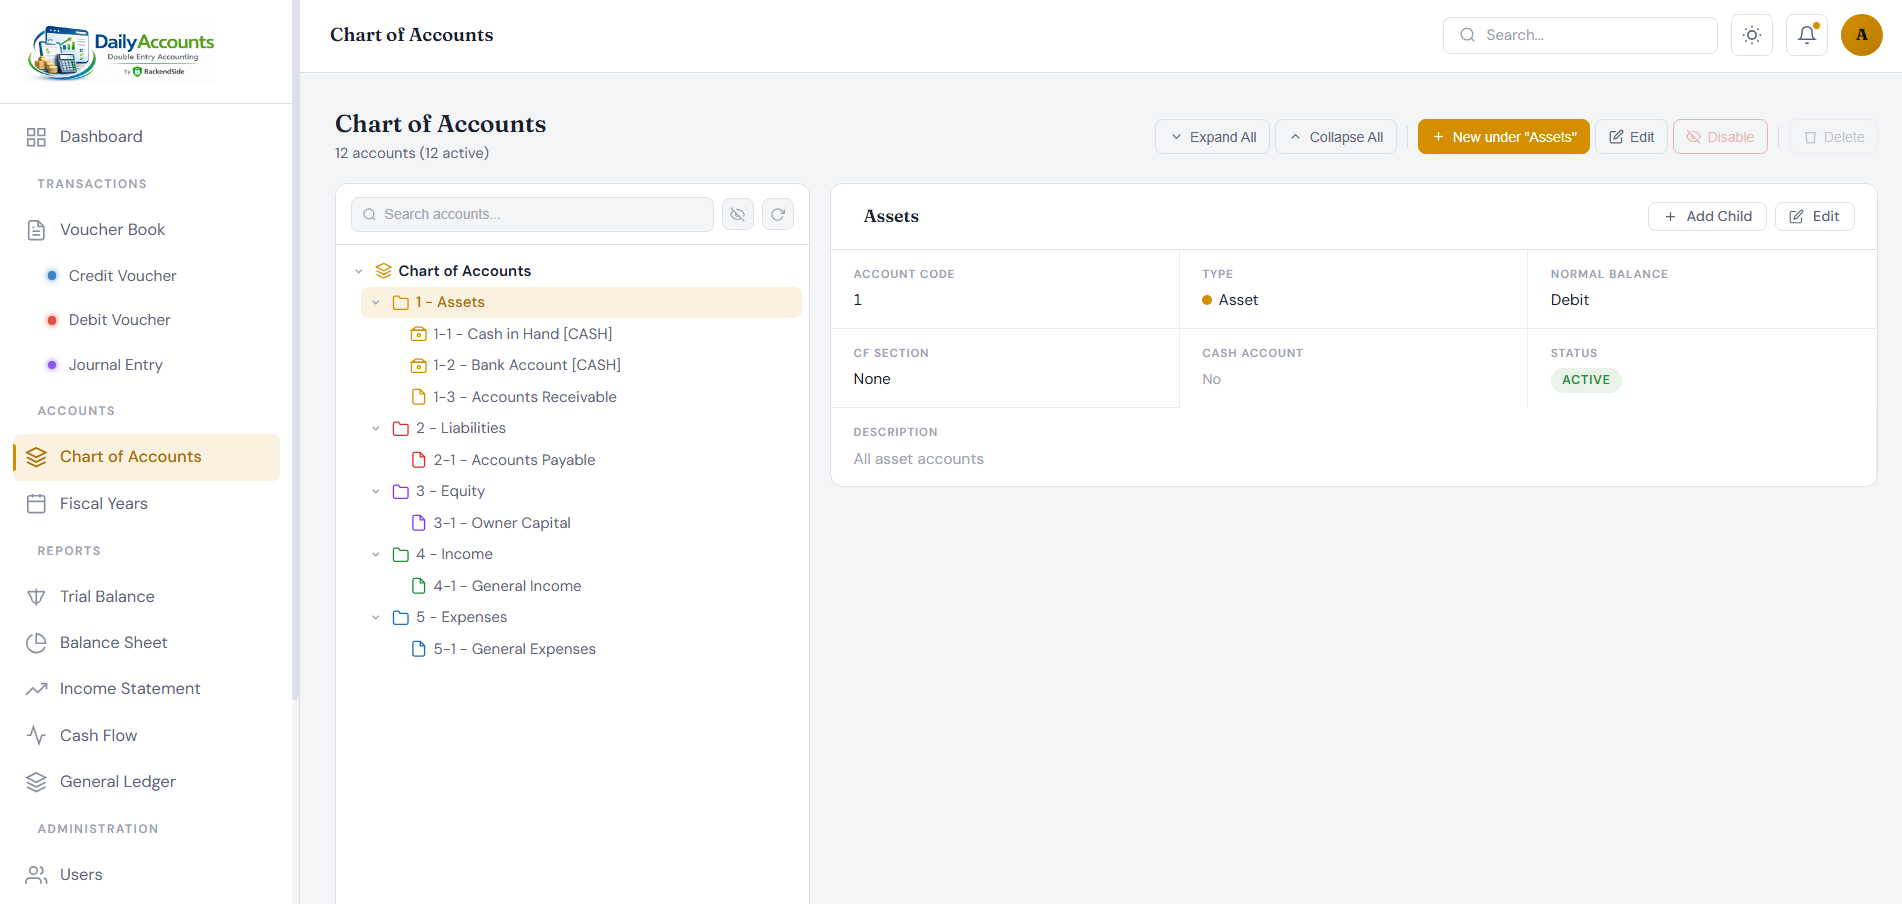Toggle visibility of disabled accounts in tree
This screenshot has width=1902, height=904.
pos(737,213)
